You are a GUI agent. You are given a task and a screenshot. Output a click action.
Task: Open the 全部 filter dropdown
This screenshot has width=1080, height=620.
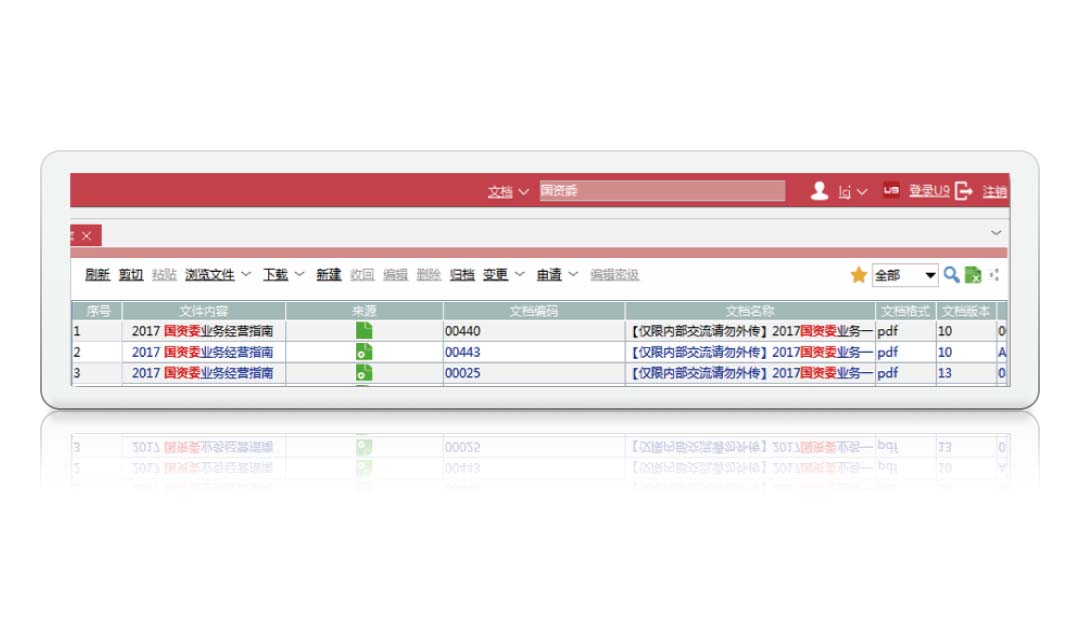[905, 275]
